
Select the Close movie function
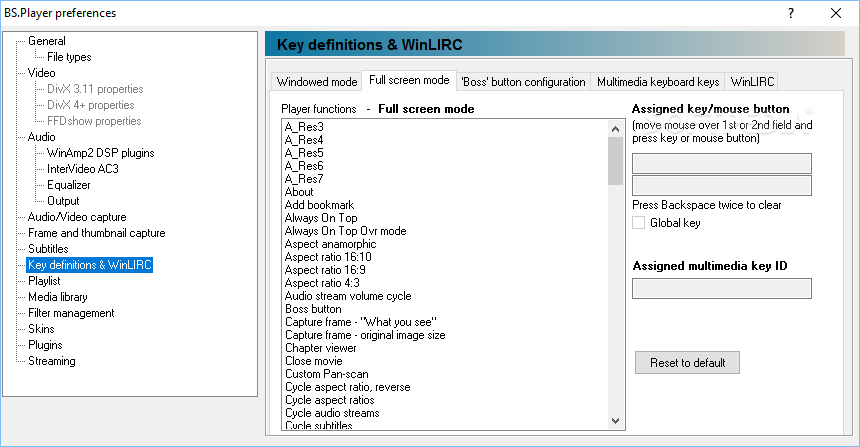(314, 361)
